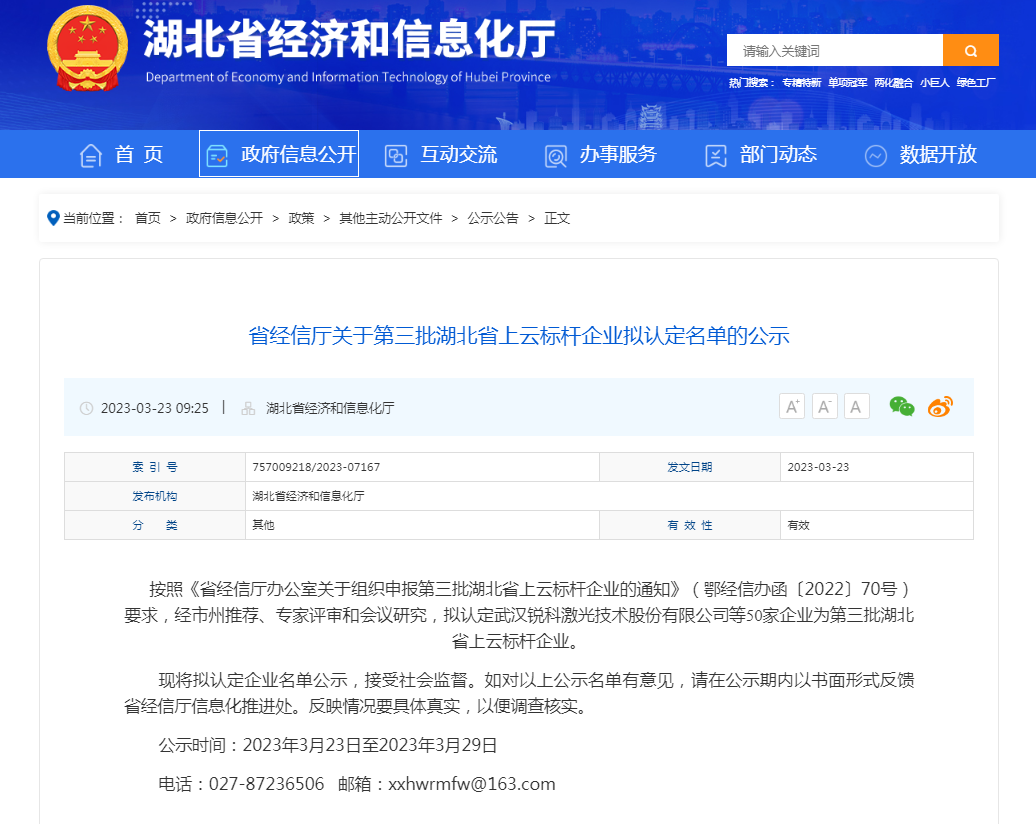Open 首页 home navigation tab
Viewport: 1036px width, 824px height.
click(122, 155)
